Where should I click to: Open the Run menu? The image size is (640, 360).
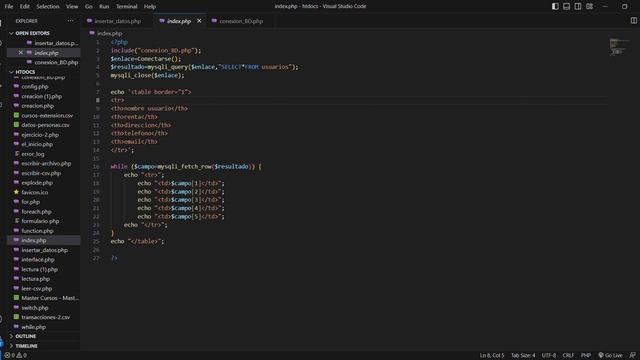[x=104, y=7]
